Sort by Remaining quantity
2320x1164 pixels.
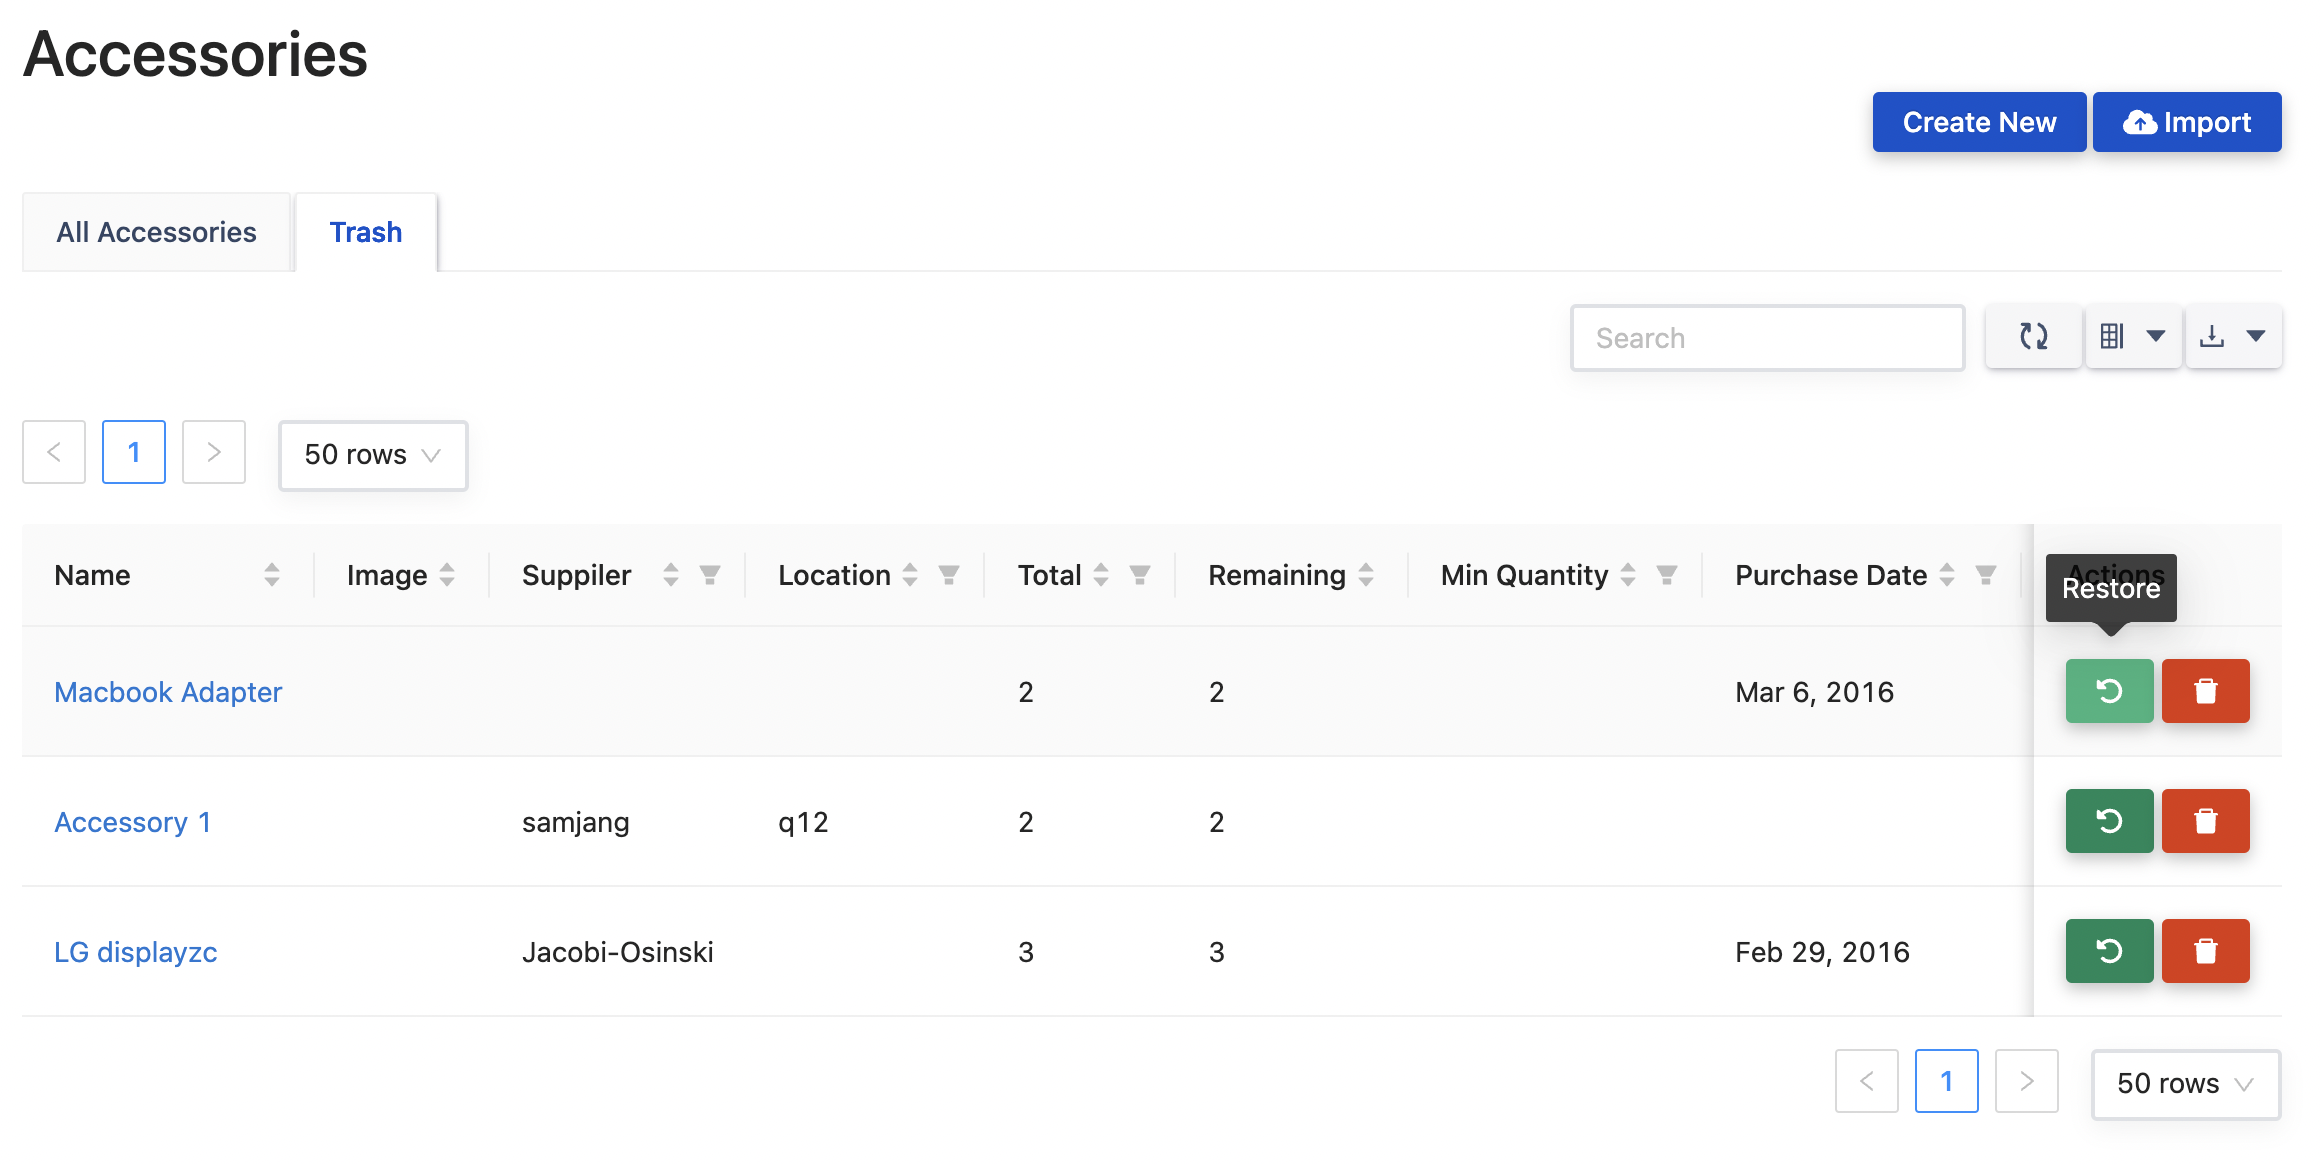coord(1366,575)
